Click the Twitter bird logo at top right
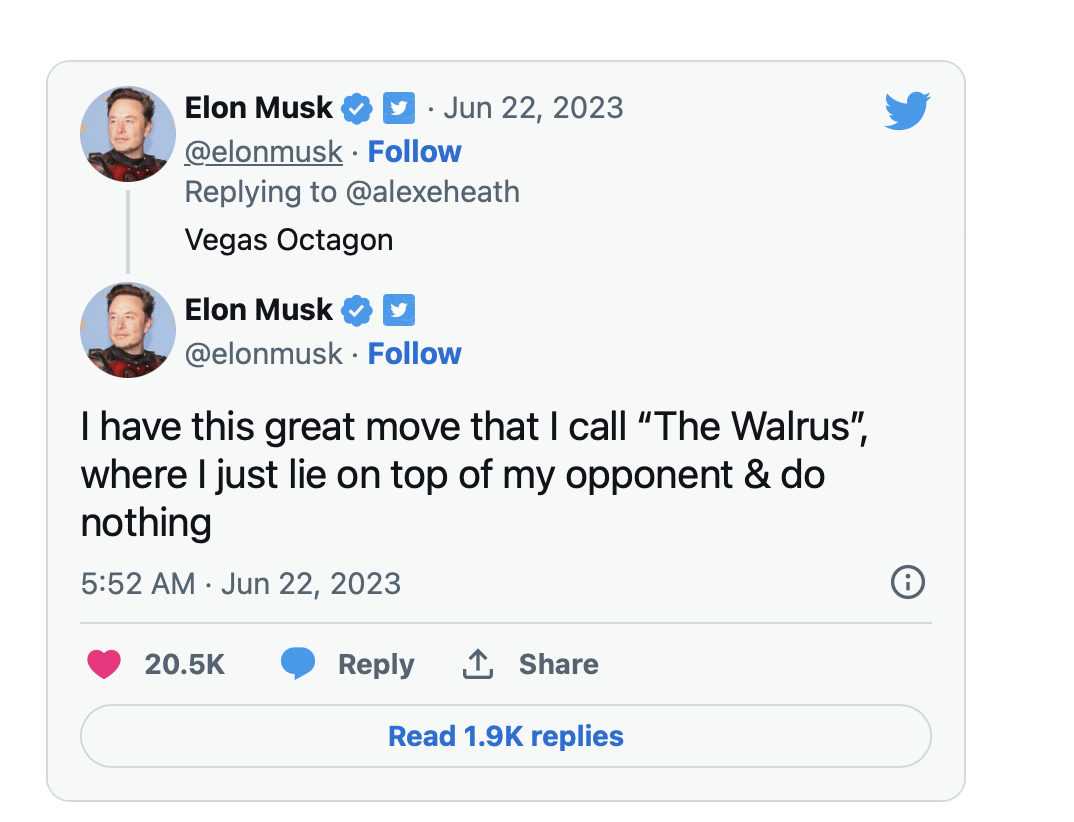 pos(907,110)
